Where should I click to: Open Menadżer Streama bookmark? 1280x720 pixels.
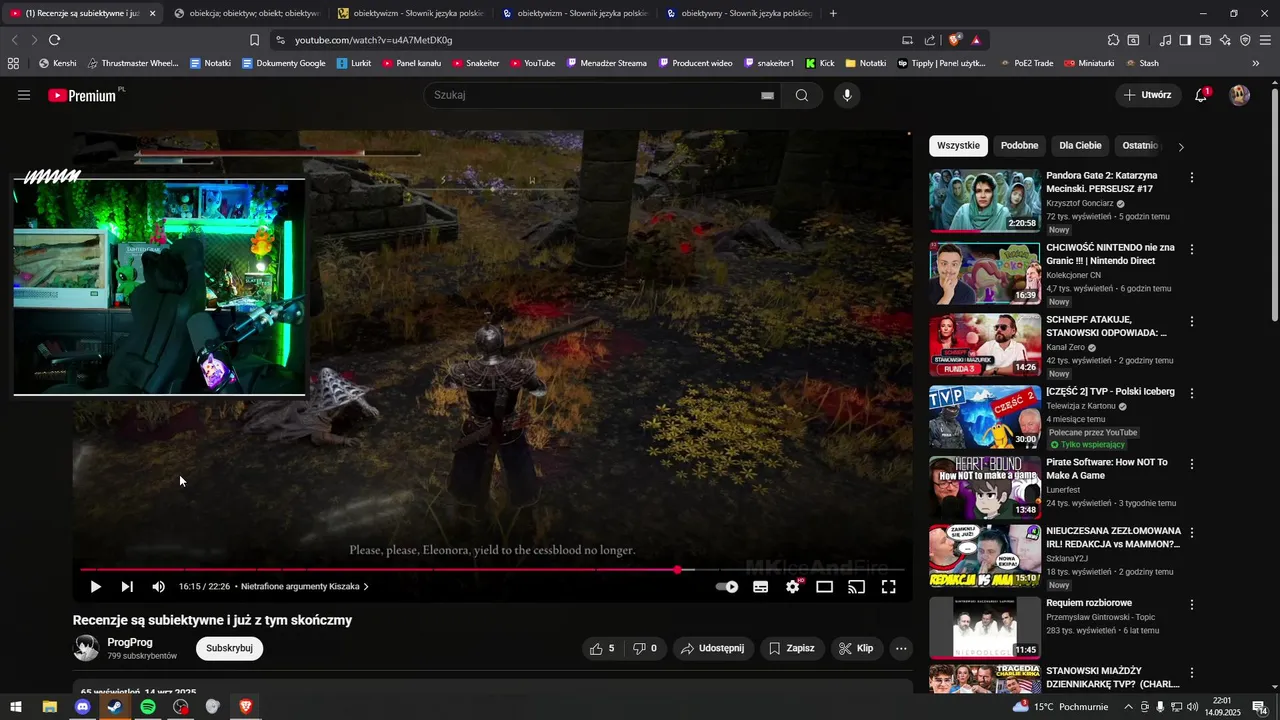(606, 63)
